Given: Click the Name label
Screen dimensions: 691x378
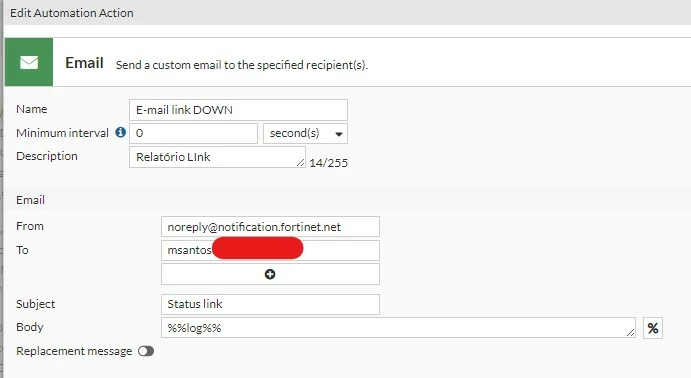Looking at the screenshot, I should (32, 109).
